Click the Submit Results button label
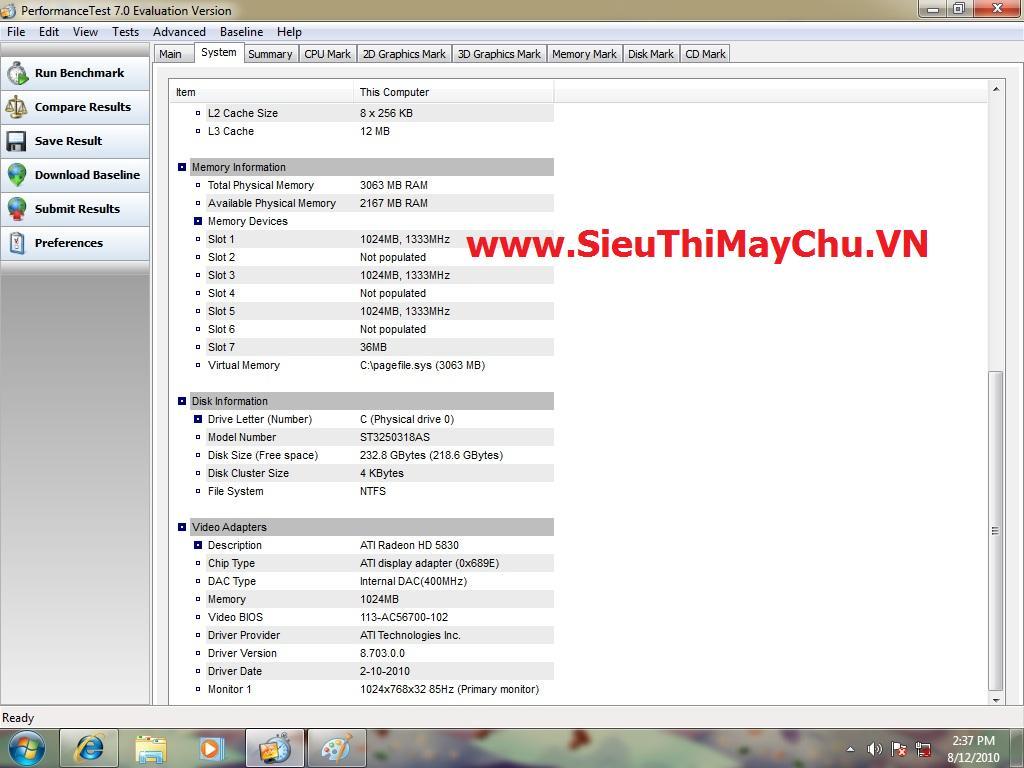This screenshot has width=1024, height=768. [x=78, y=209]
